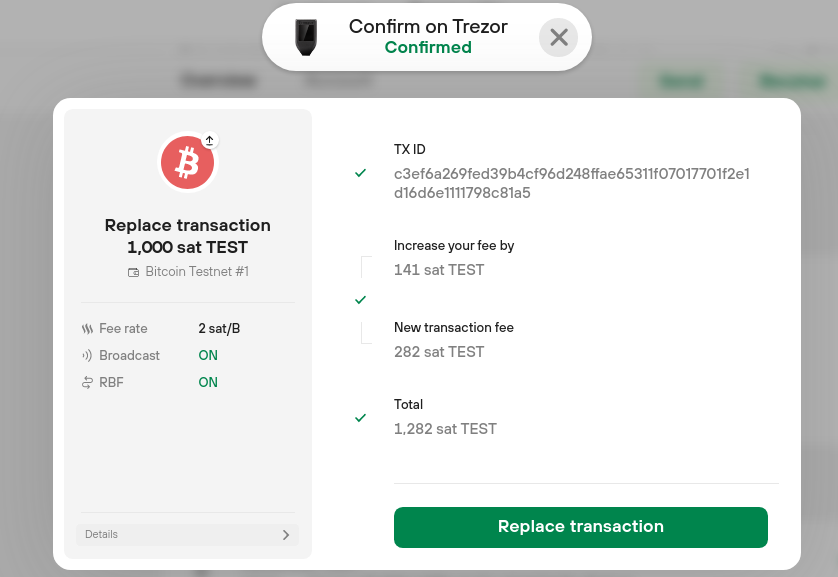This screenshot has height=577, width=838.
Task: Click the Broadcast signal icon
Action: tap(88, 355)
